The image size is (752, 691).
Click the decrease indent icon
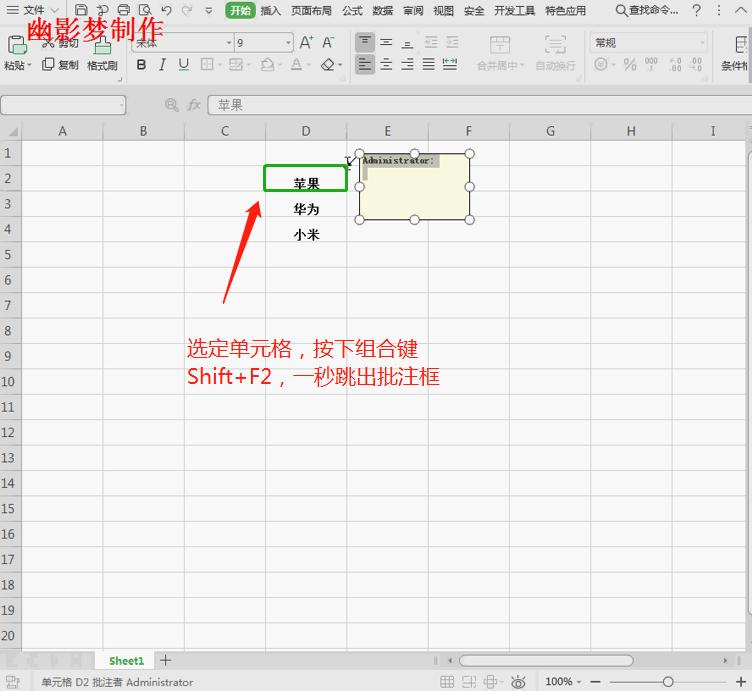(x=431, y=43)
